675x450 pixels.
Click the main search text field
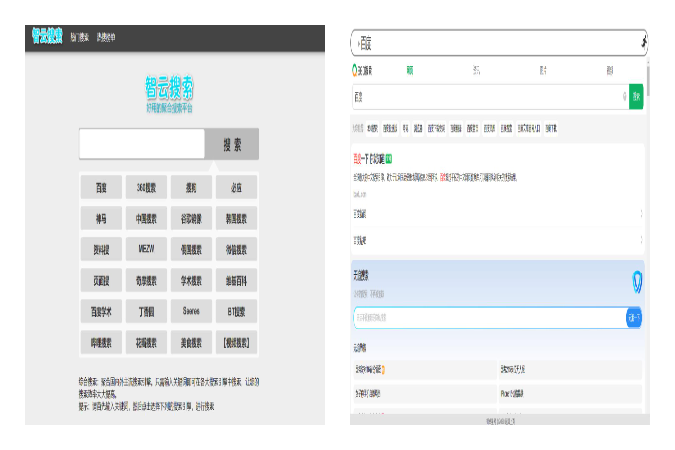[141, 144]
